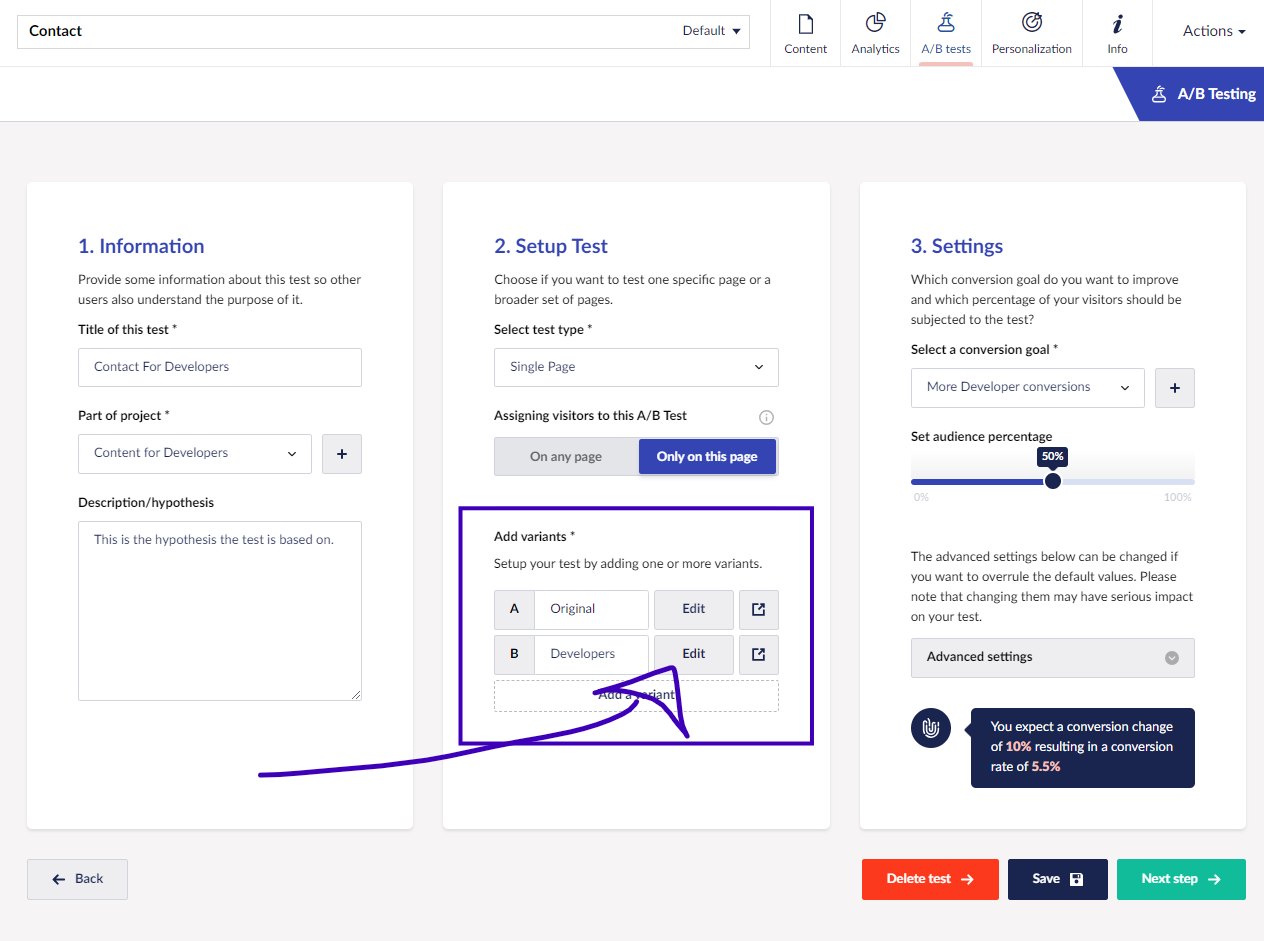Open the 'Part of project' dropdown
Image resolution: width=1264 pixels, height=941 pixels.
click(x=195, y=454)
